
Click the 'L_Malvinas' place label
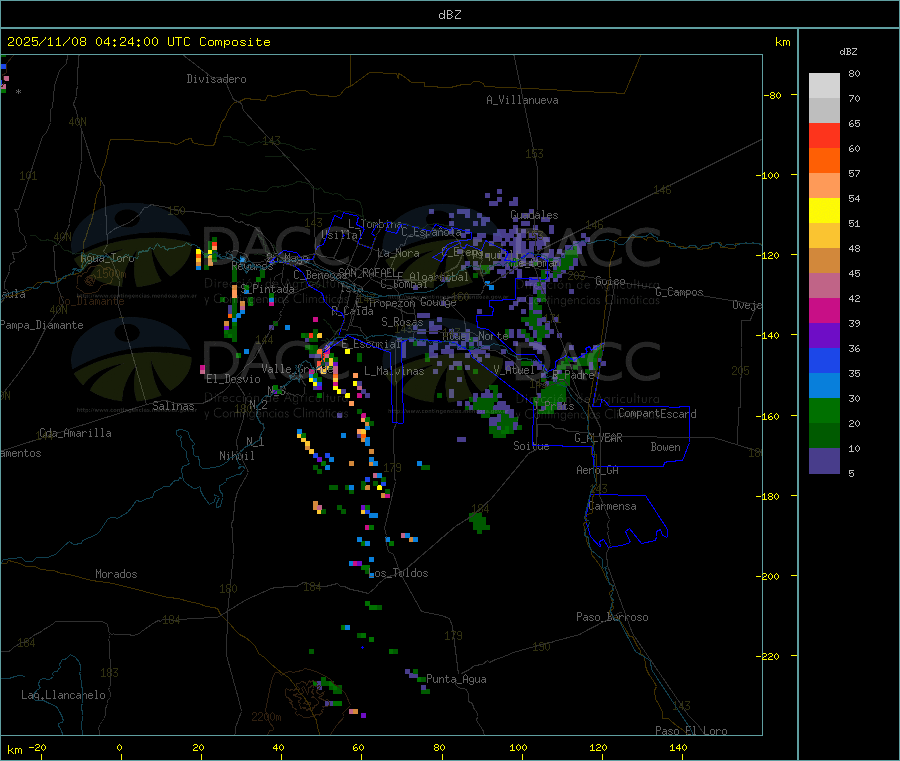click(x=394, y=371)
